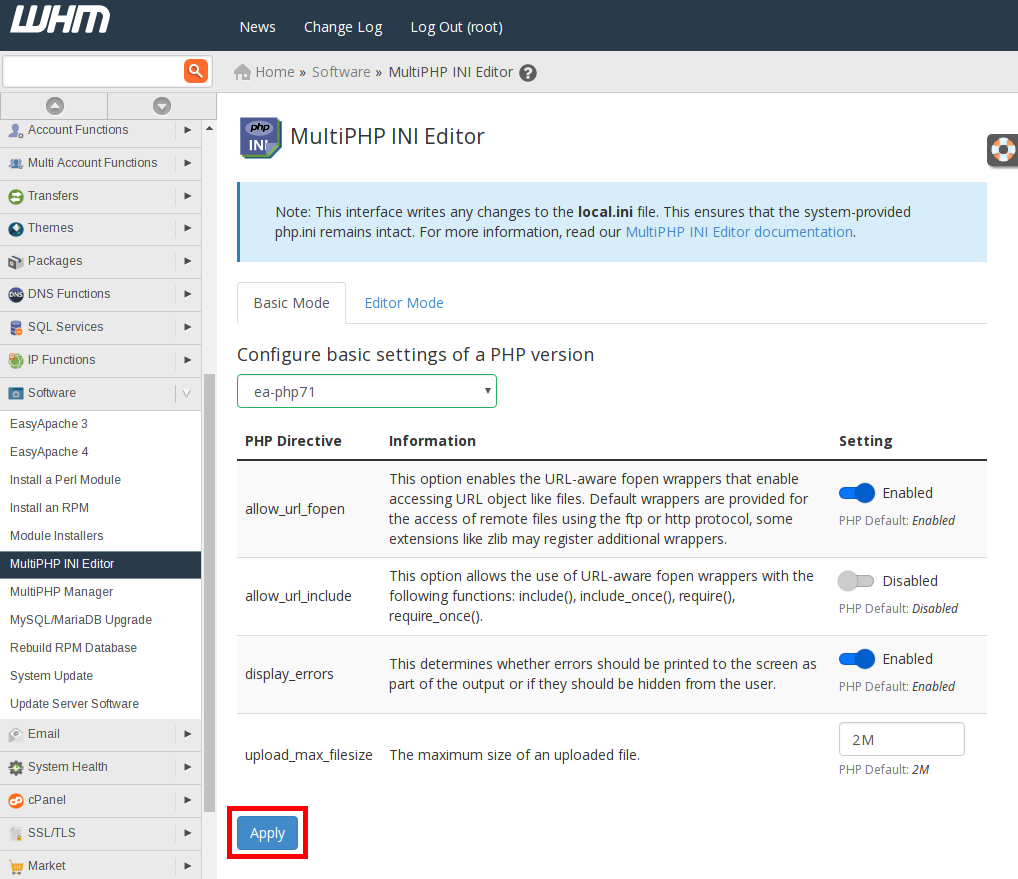Open Rebuild RPM Database link
1018x879 pixels.
[73, 648]
